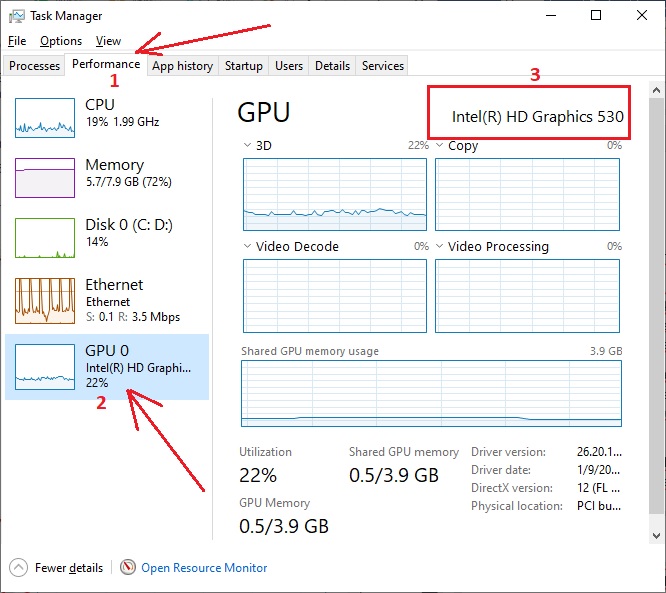Switch to the Processes tab
Screen dimensions: 666x593
tap(34, 66)
